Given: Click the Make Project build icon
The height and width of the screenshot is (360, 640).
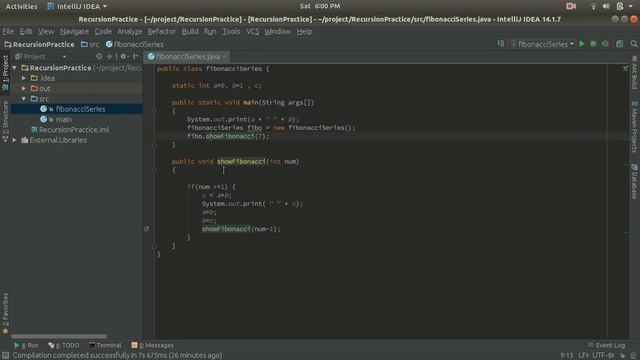Looking at the screenshot, I should [500, 44].
